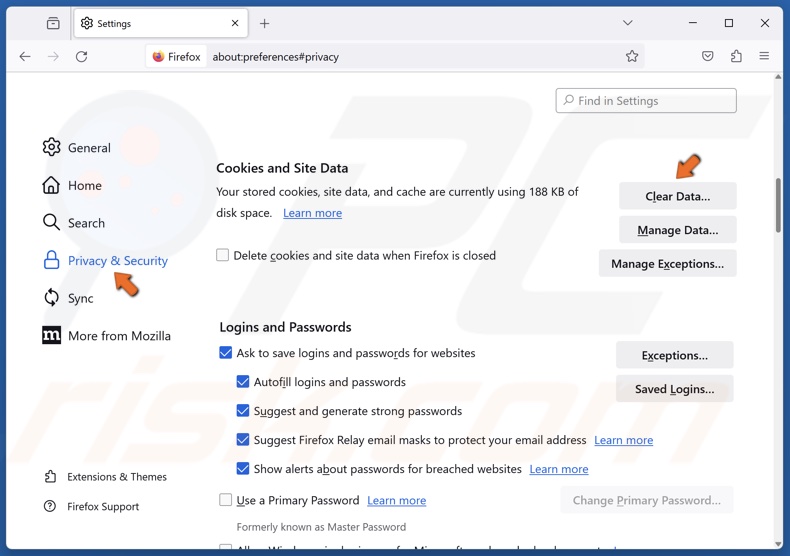Open a new tab with plus icon
This screenshot has height=556, width=790.
[x=265, y=23]
